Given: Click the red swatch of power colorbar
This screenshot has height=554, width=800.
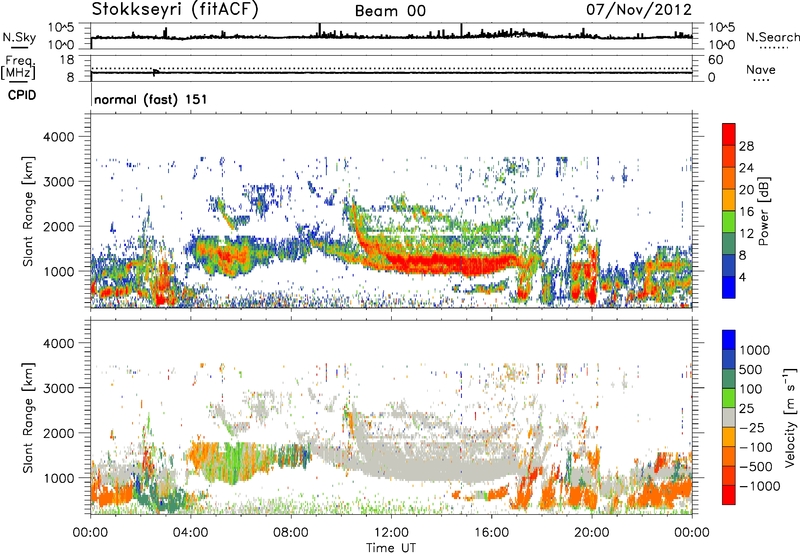Looking at the screenshot, I should (x=729, y=134).
